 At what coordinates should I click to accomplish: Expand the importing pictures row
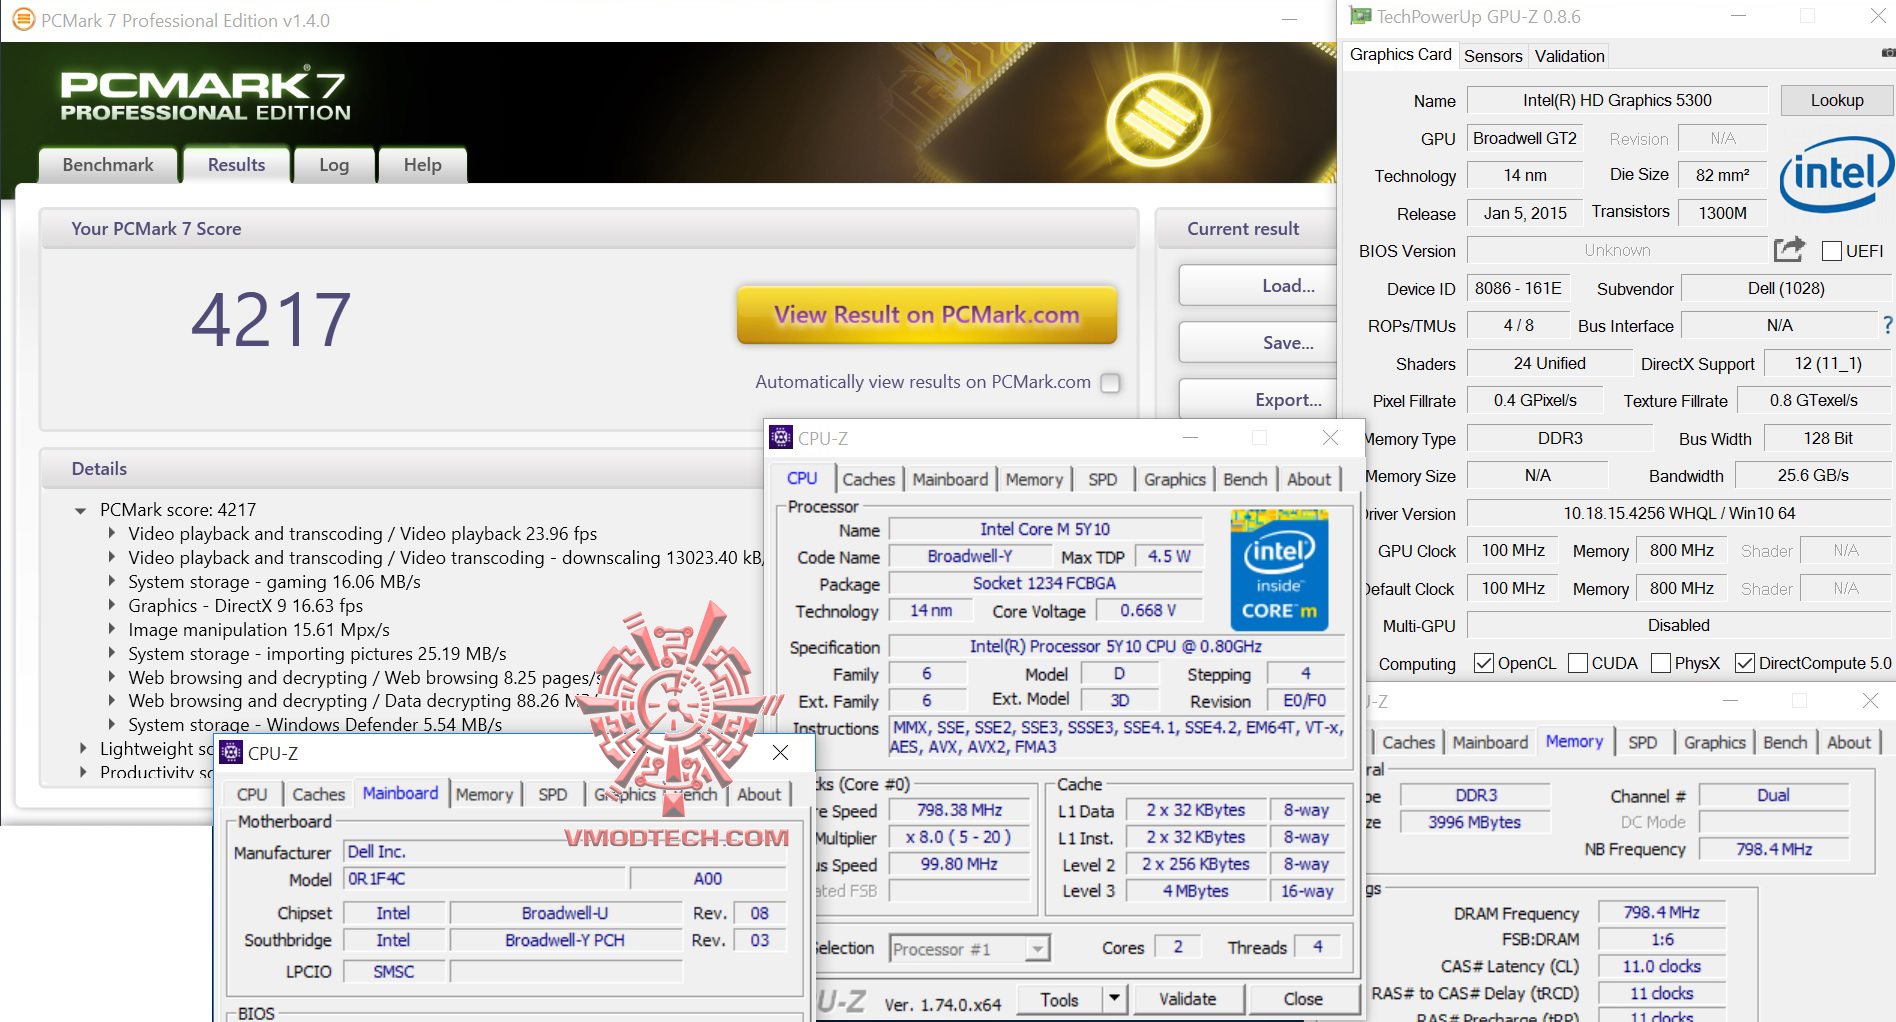click(111, 654)
